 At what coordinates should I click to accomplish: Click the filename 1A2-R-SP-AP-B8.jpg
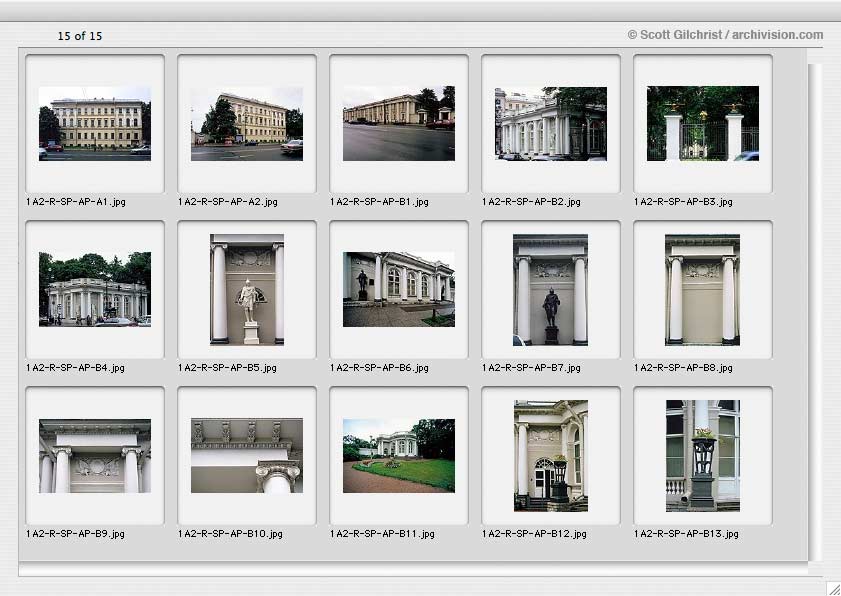[683, 368]
